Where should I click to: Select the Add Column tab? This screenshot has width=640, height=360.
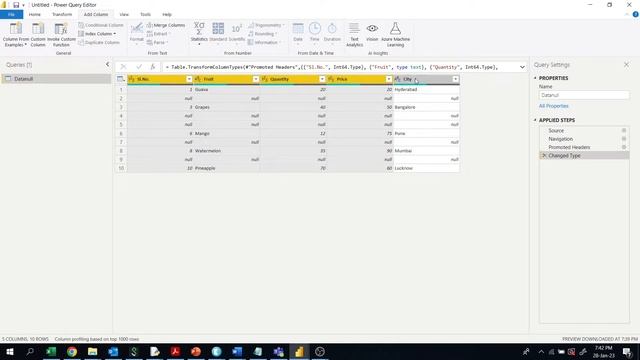(96, 14)
